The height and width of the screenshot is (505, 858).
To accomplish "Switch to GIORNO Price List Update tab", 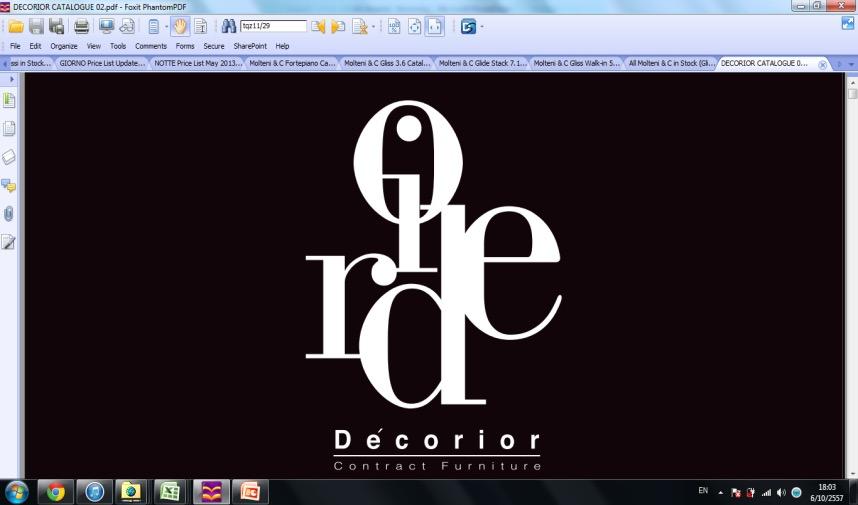I will (x=102, y=63).
